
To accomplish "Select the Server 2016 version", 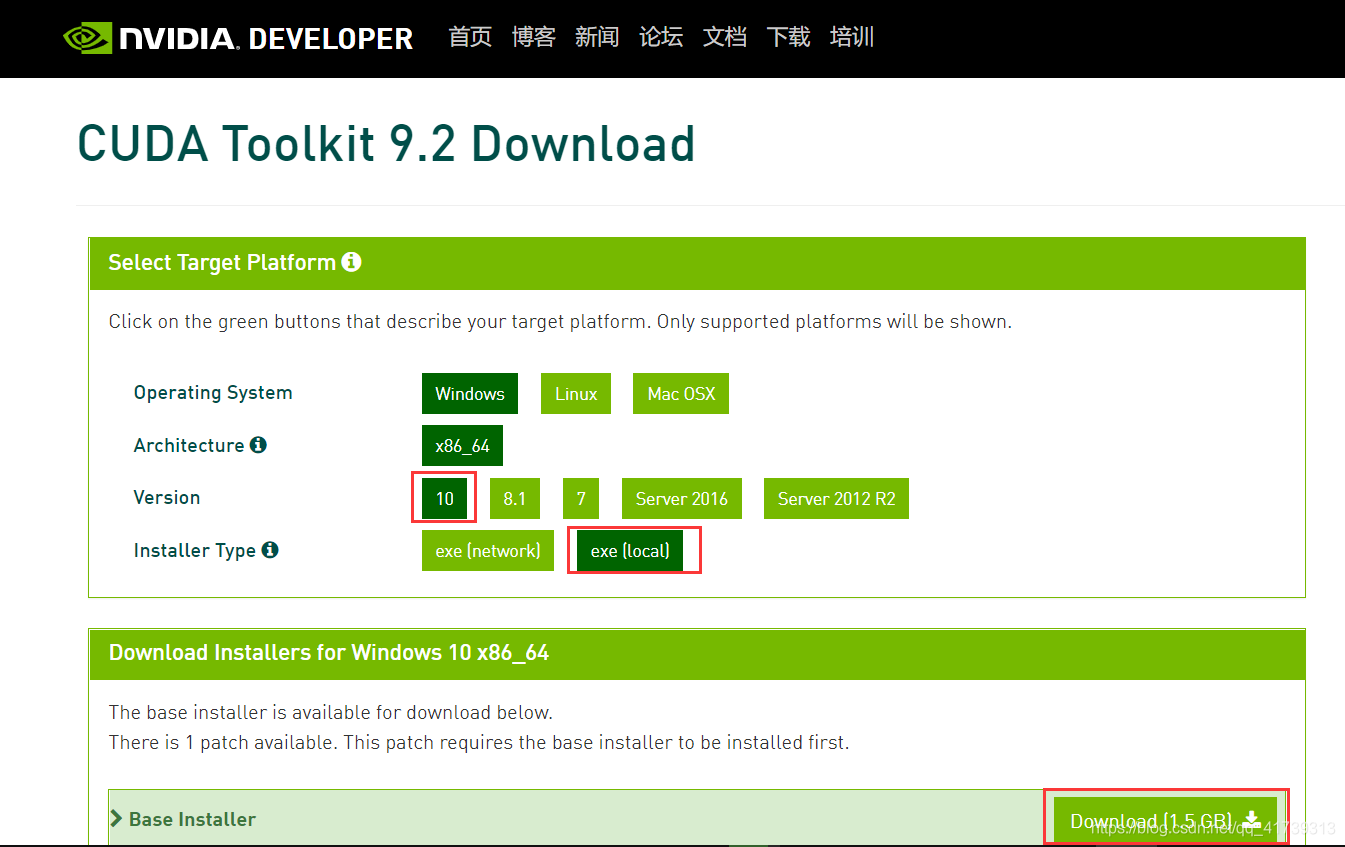I will [x=682, y=499].
